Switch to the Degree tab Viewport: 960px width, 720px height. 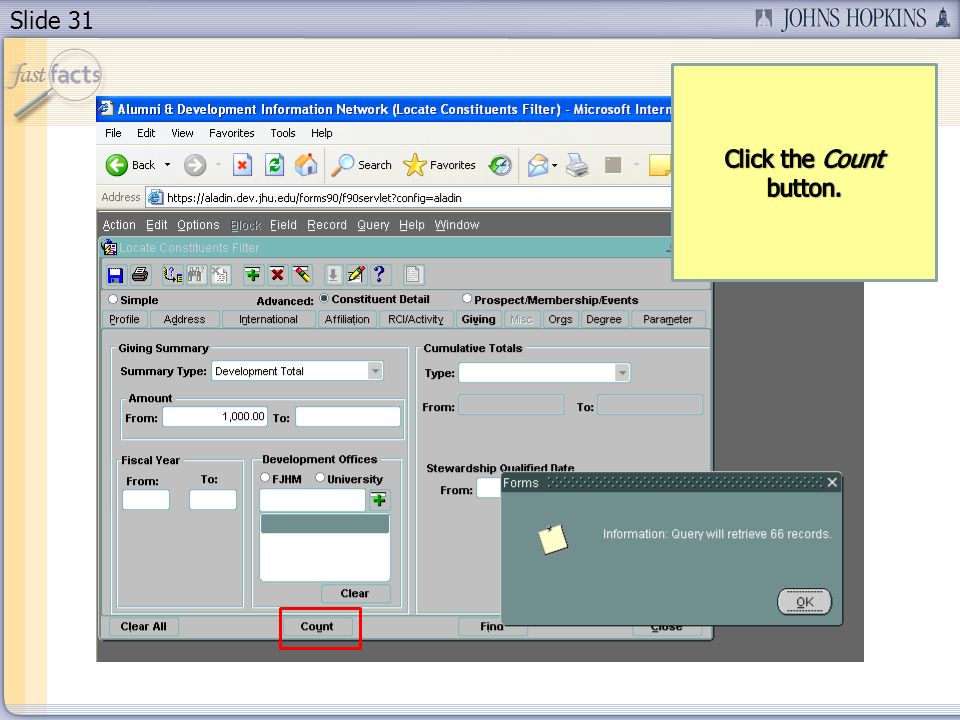(x=604, y=319)
